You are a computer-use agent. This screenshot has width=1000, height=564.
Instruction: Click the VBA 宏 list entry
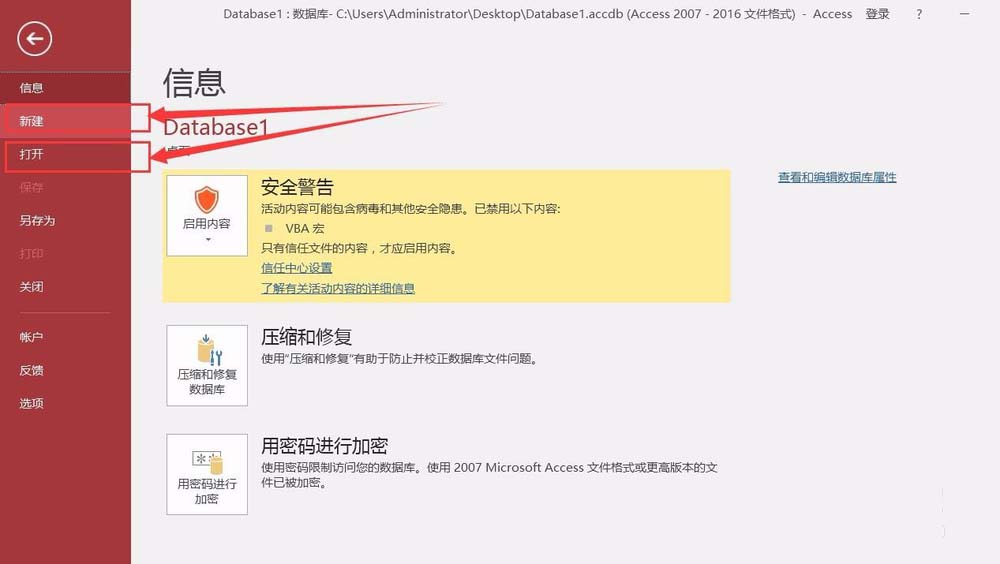tap(305, 228)
